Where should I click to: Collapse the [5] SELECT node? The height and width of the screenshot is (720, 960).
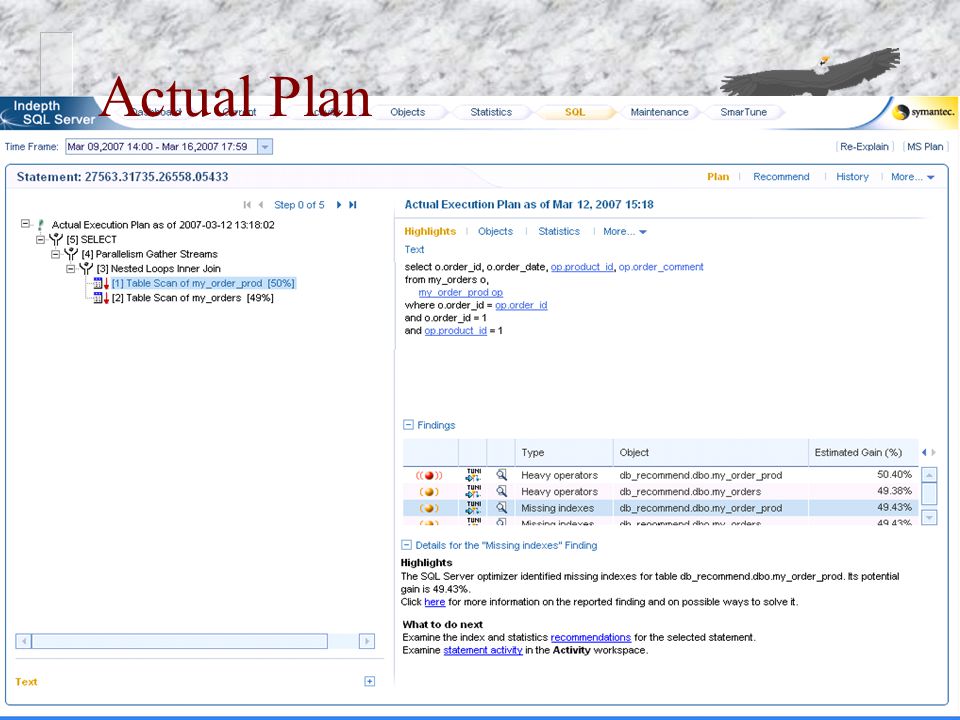tap(40, 239)
